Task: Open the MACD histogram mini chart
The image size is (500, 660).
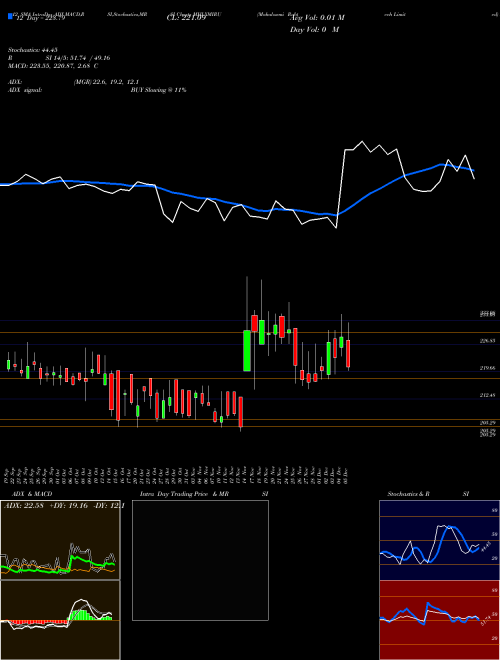Action: 60,620
